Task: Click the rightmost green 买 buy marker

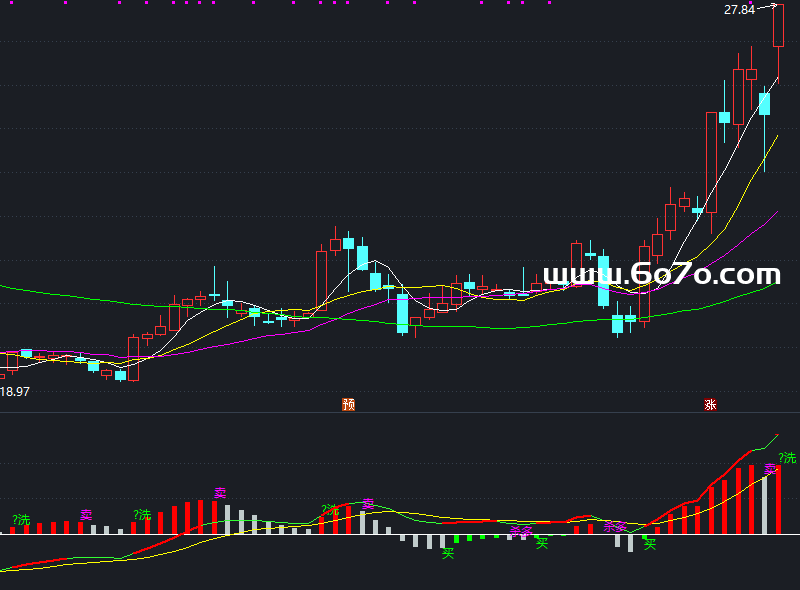Action: pyautogui.click(x=650, y=544)
